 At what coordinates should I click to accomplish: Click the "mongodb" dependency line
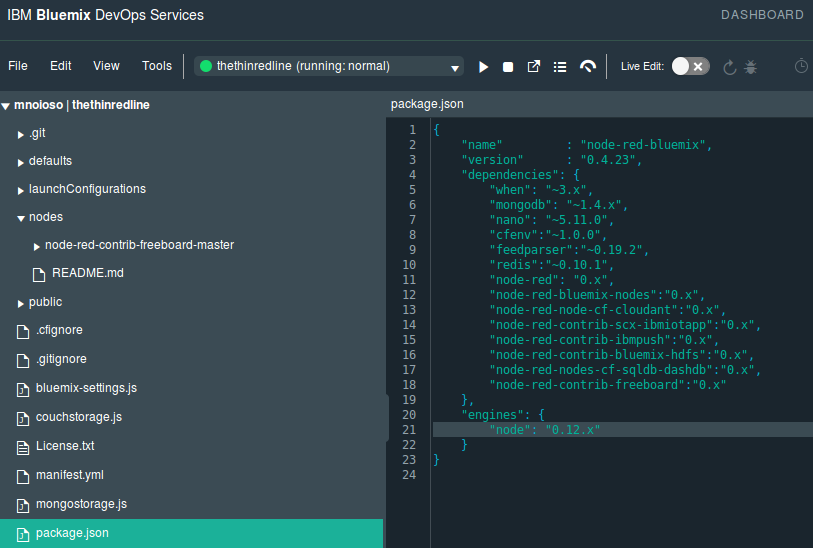558,205
